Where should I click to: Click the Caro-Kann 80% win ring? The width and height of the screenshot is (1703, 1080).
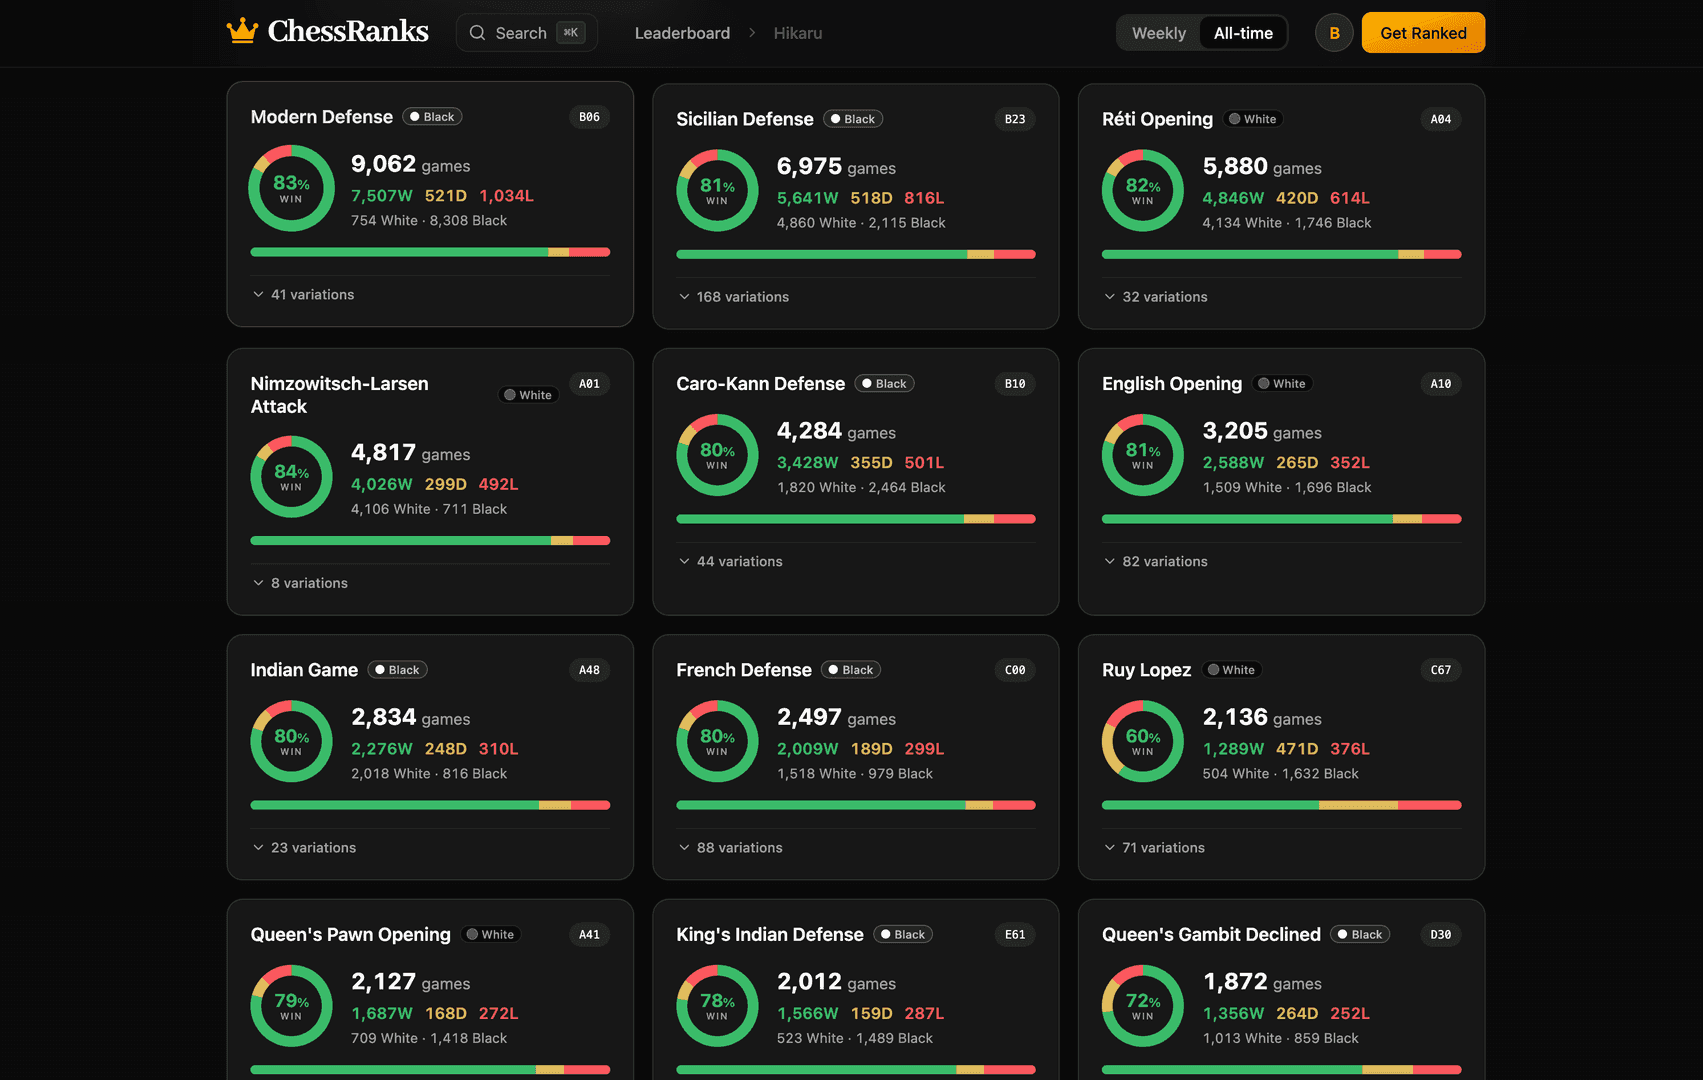click(717, 455)
